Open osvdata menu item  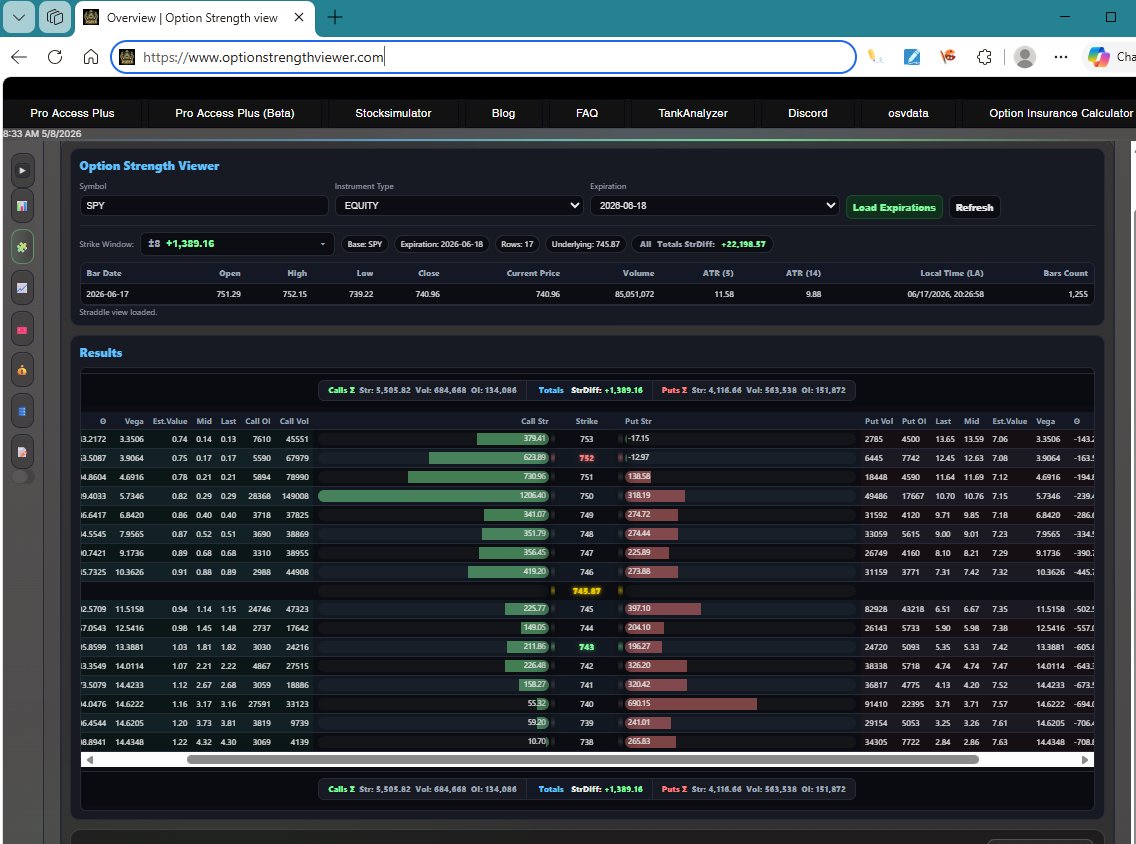[908, 113]
